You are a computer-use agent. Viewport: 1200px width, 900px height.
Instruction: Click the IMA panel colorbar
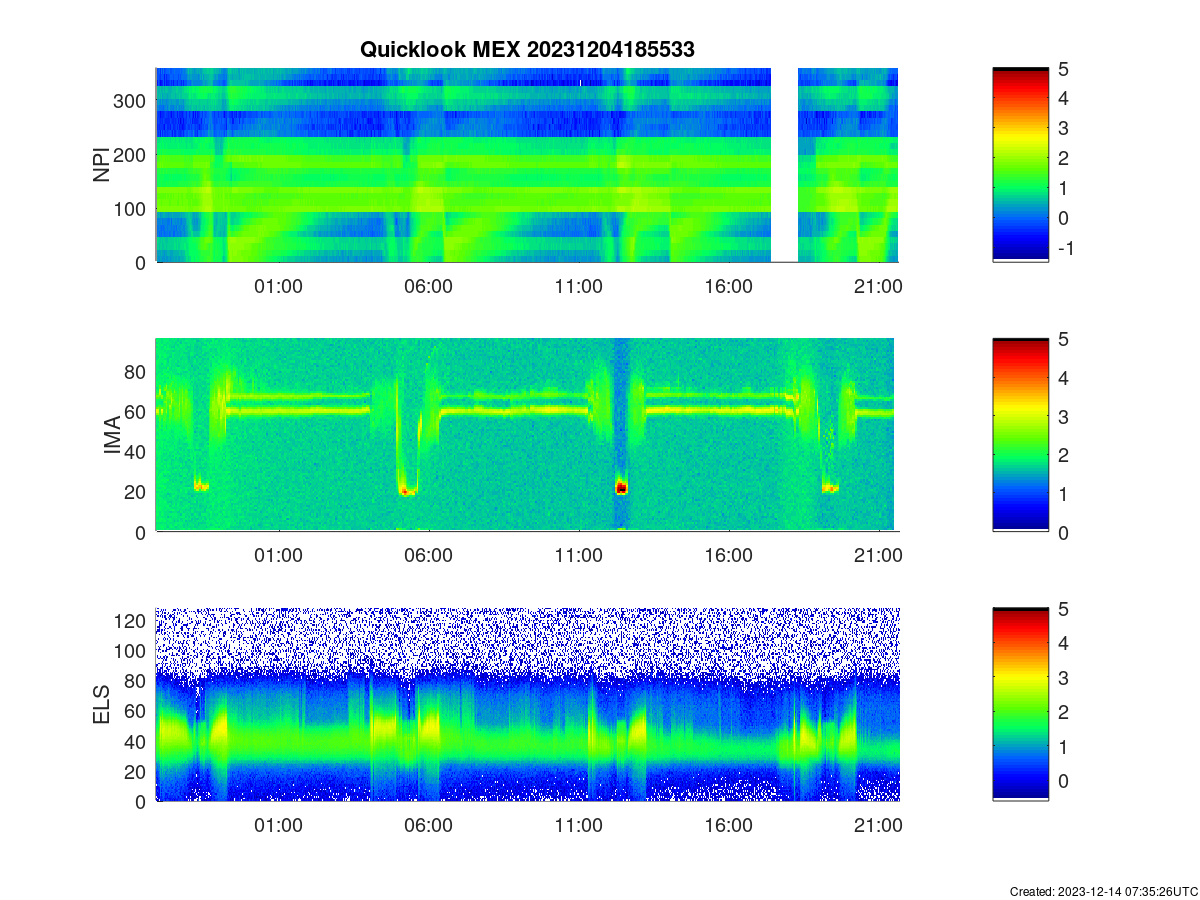tap(1021, 435)
